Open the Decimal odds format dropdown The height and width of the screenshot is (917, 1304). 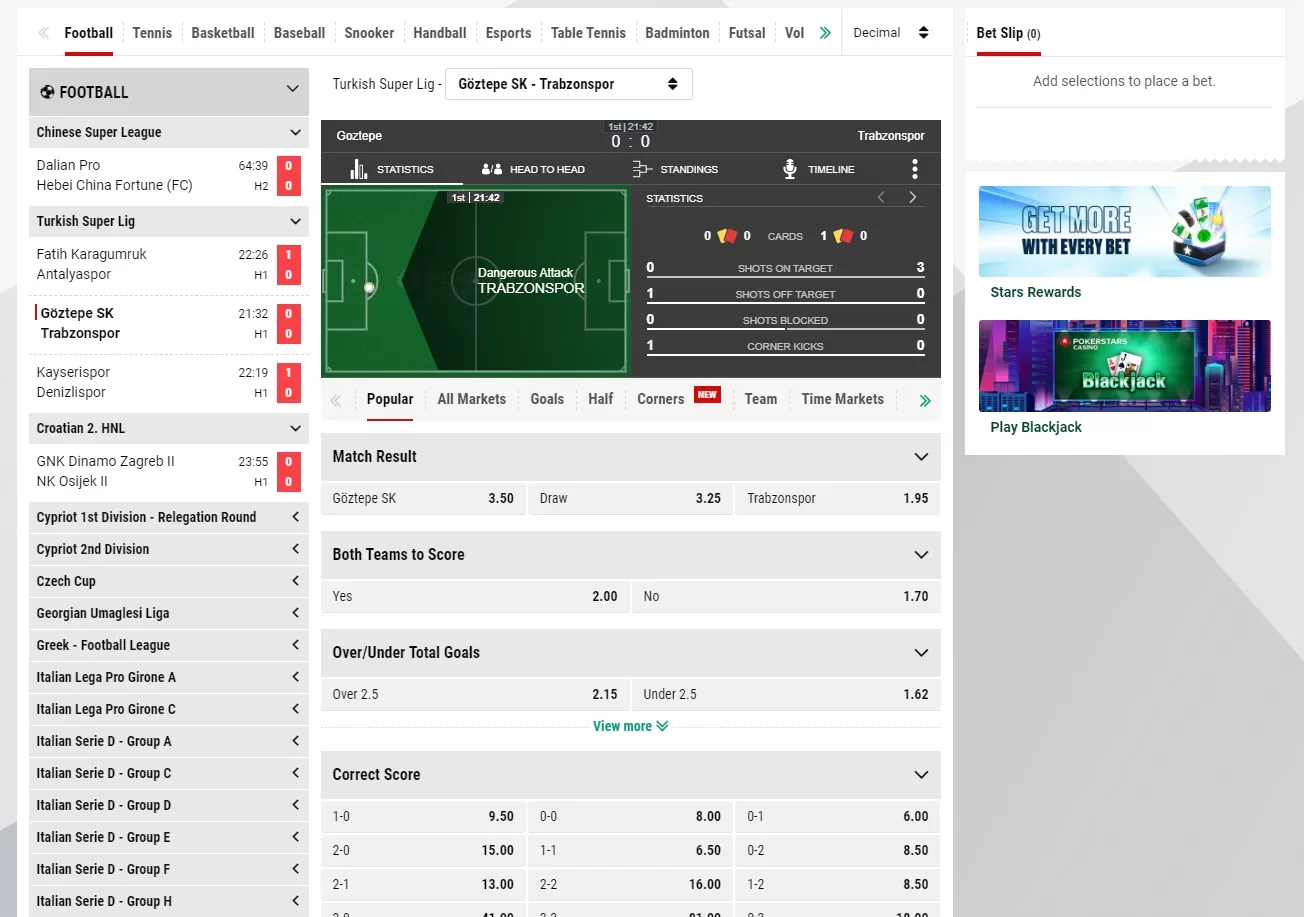[x=891, y=33]
